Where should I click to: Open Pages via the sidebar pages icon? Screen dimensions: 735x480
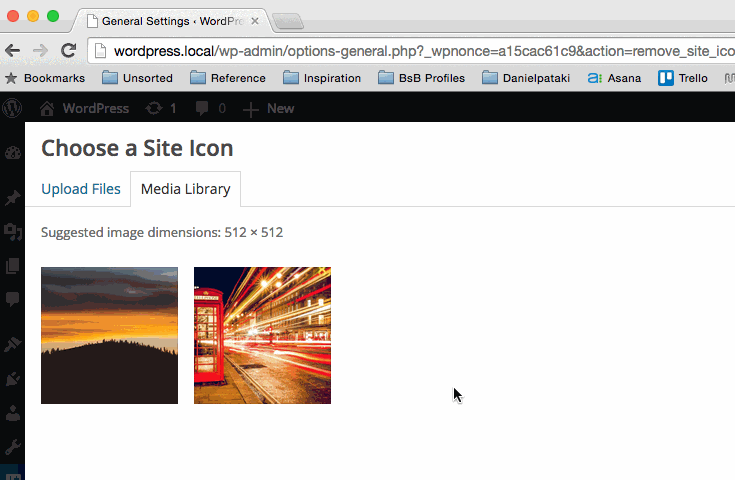[x=13, y=265]
